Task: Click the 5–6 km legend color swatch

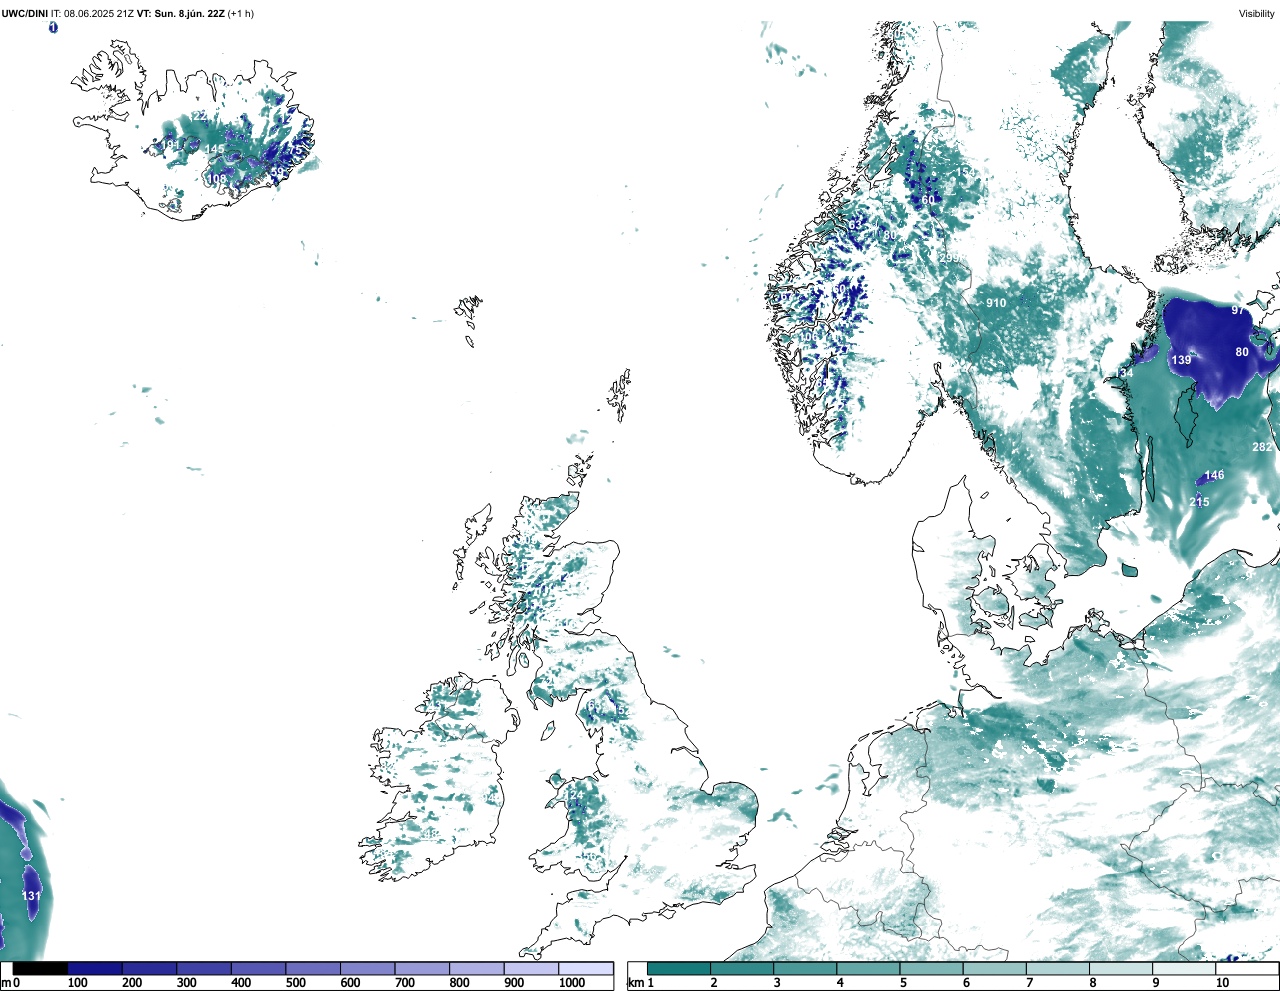Action: [x=932, y=969]
